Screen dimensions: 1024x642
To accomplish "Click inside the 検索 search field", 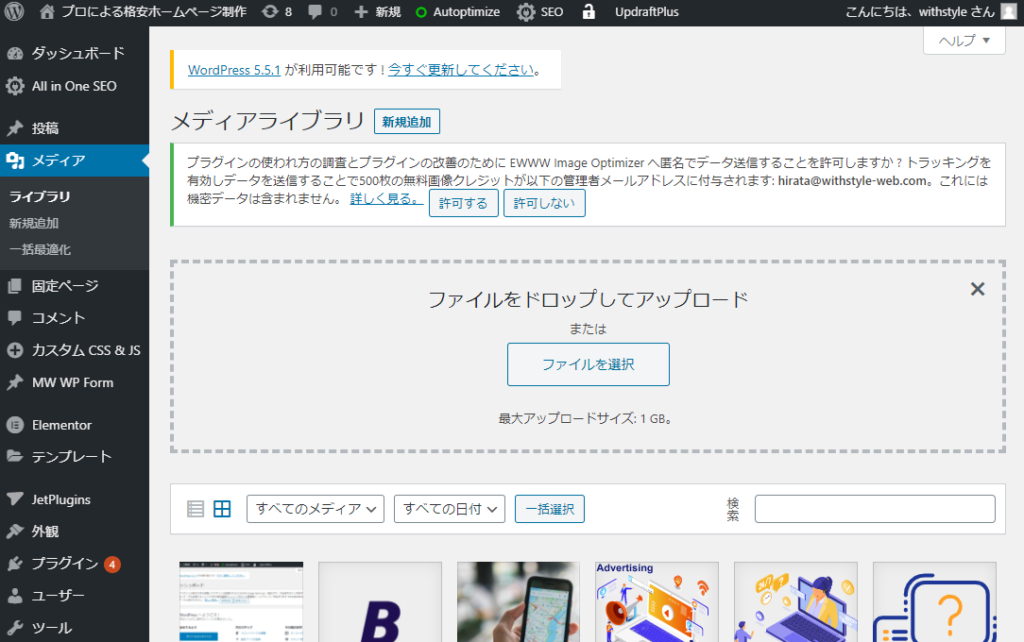I will tap(874, 509).
